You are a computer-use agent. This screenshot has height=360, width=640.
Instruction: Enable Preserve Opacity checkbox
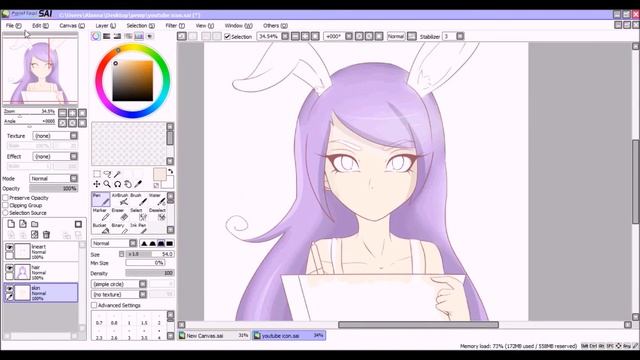(6, 198)
